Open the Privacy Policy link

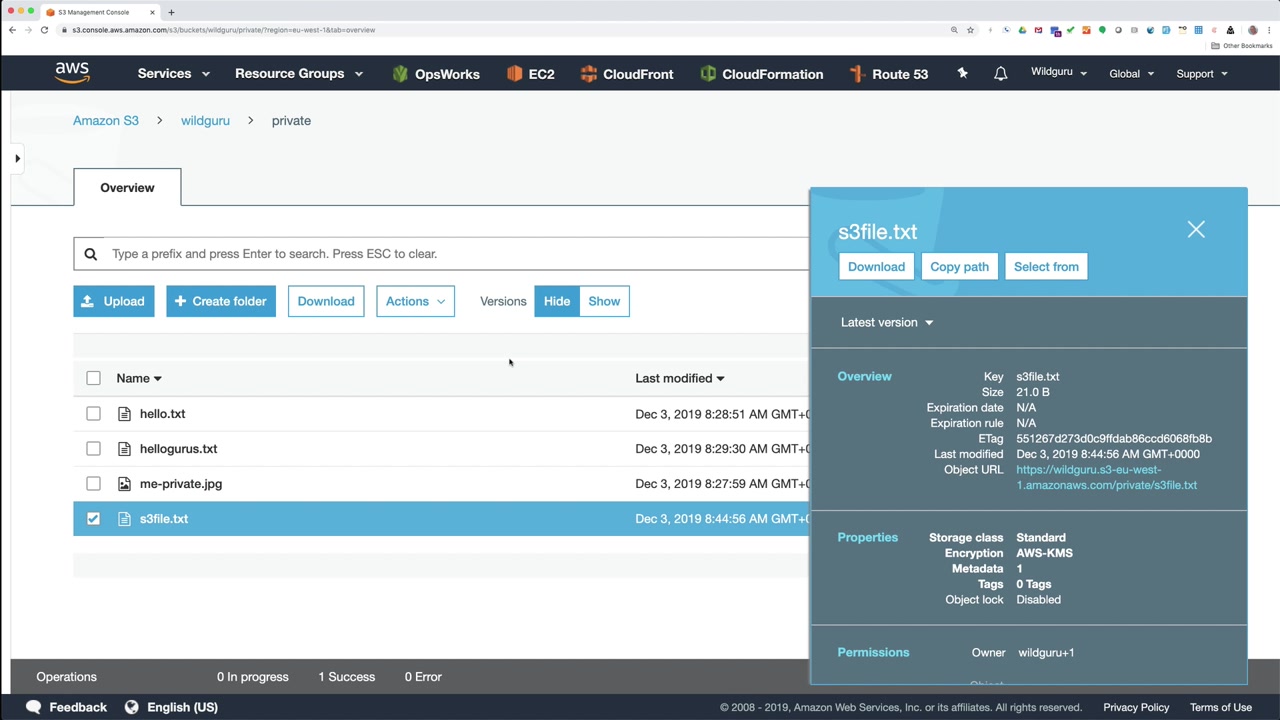tap(1136, 707)
